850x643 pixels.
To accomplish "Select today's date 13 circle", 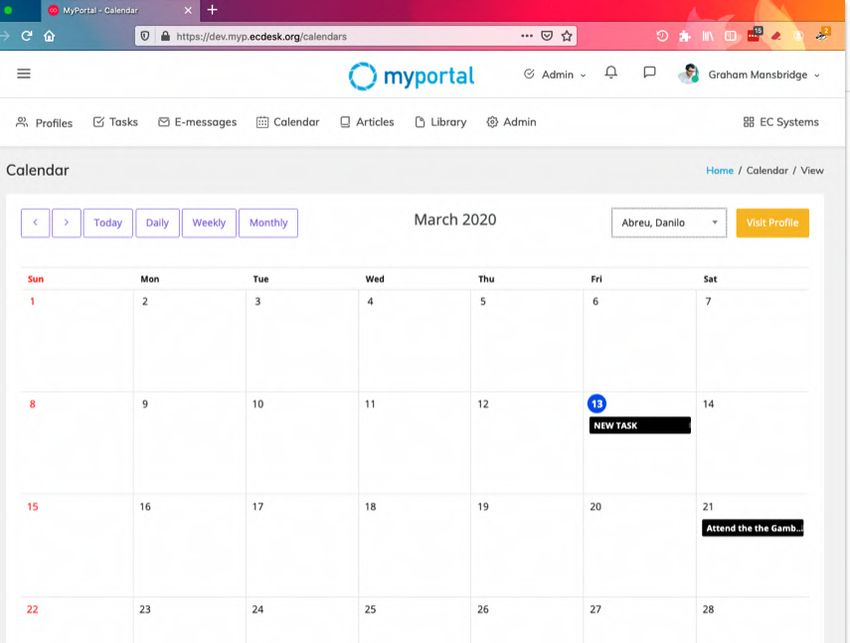I will [597, 404].
